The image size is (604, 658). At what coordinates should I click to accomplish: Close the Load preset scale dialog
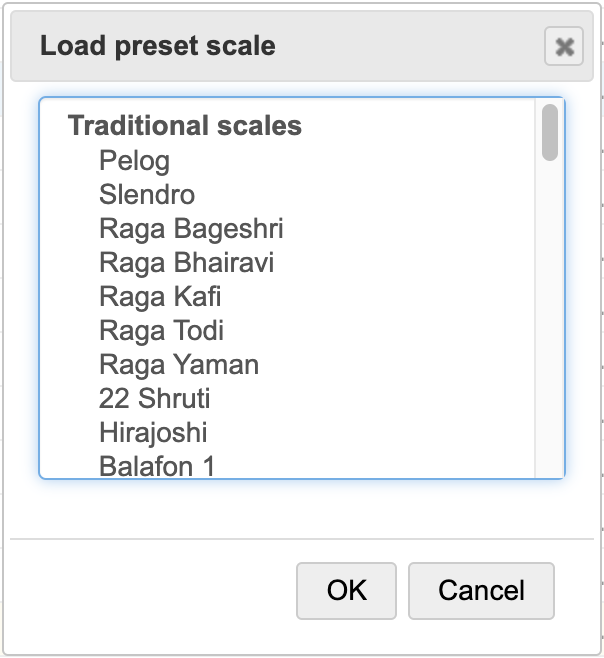[564, 46]
